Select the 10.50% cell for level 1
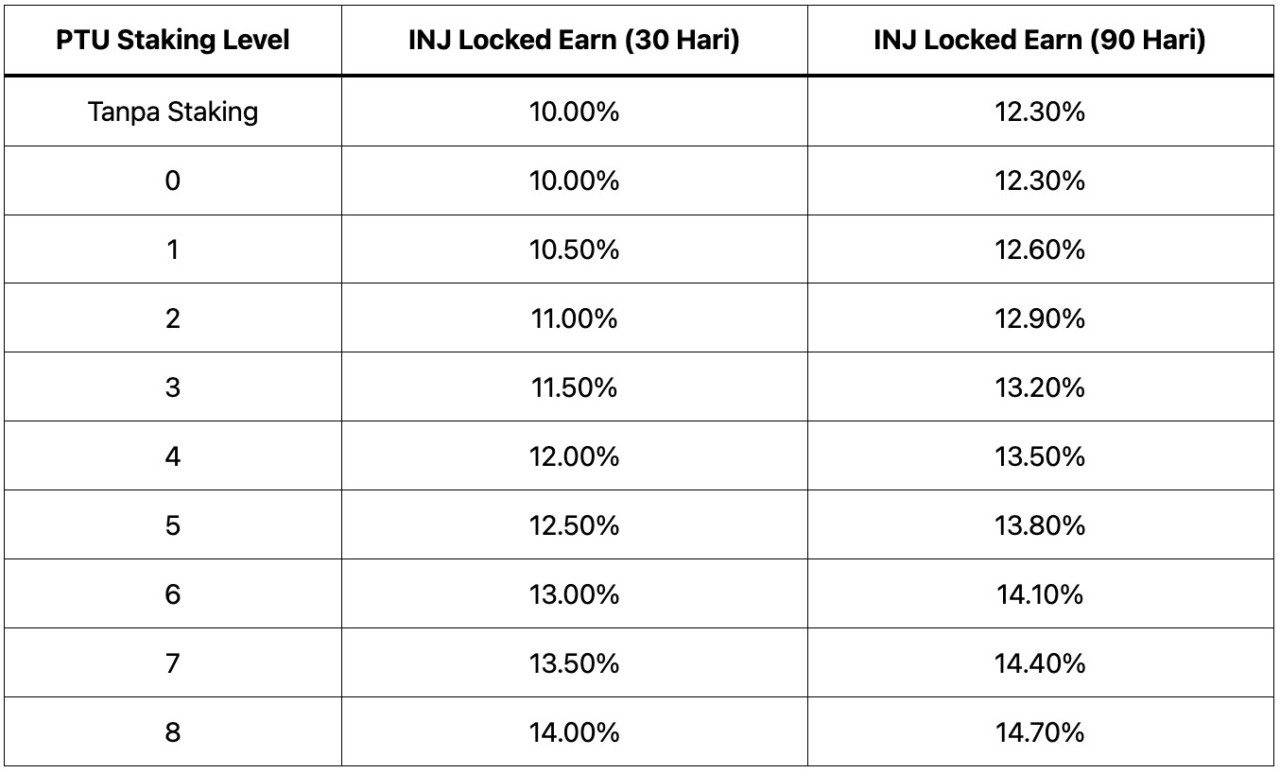Viewport: 1280px width, 773px height. click(573, 250)
